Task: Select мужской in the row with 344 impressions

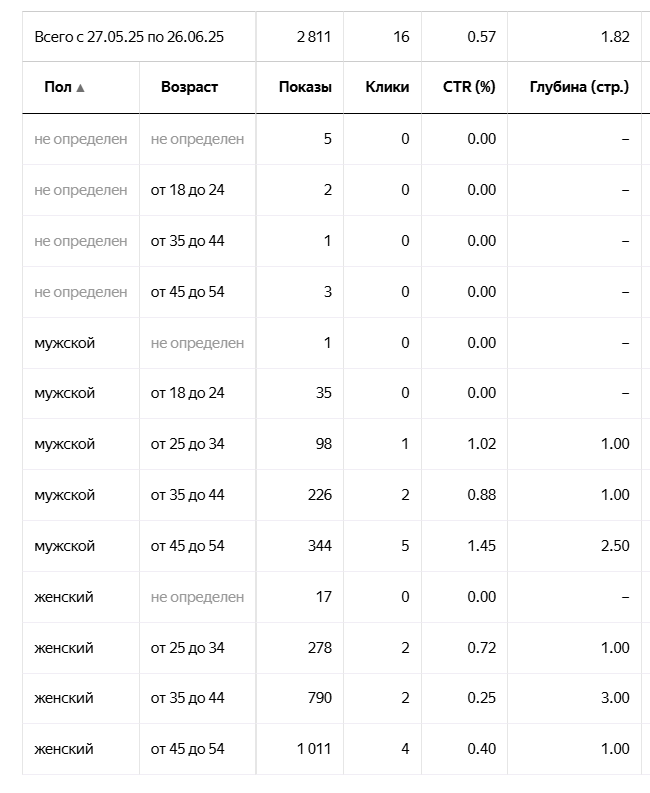Action: tap(65, 546)
